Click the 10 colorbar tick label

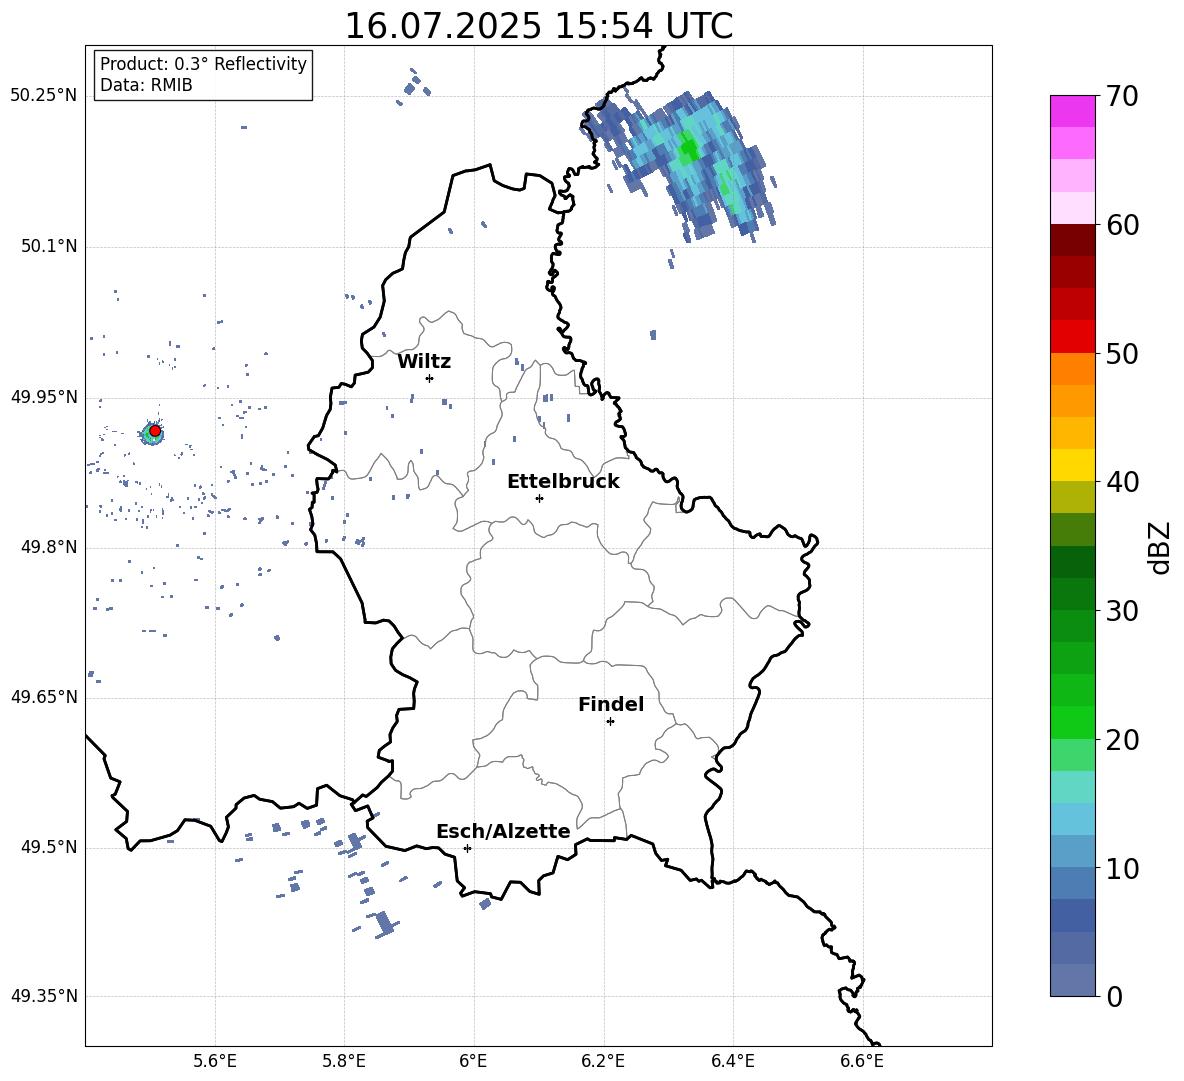1122,869
